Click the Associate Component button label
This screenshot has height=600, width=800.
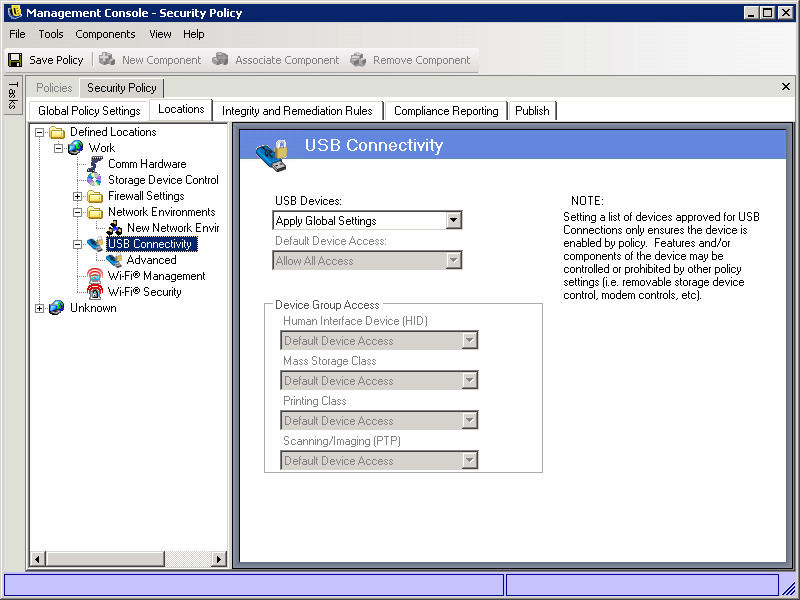coord(287,60)
